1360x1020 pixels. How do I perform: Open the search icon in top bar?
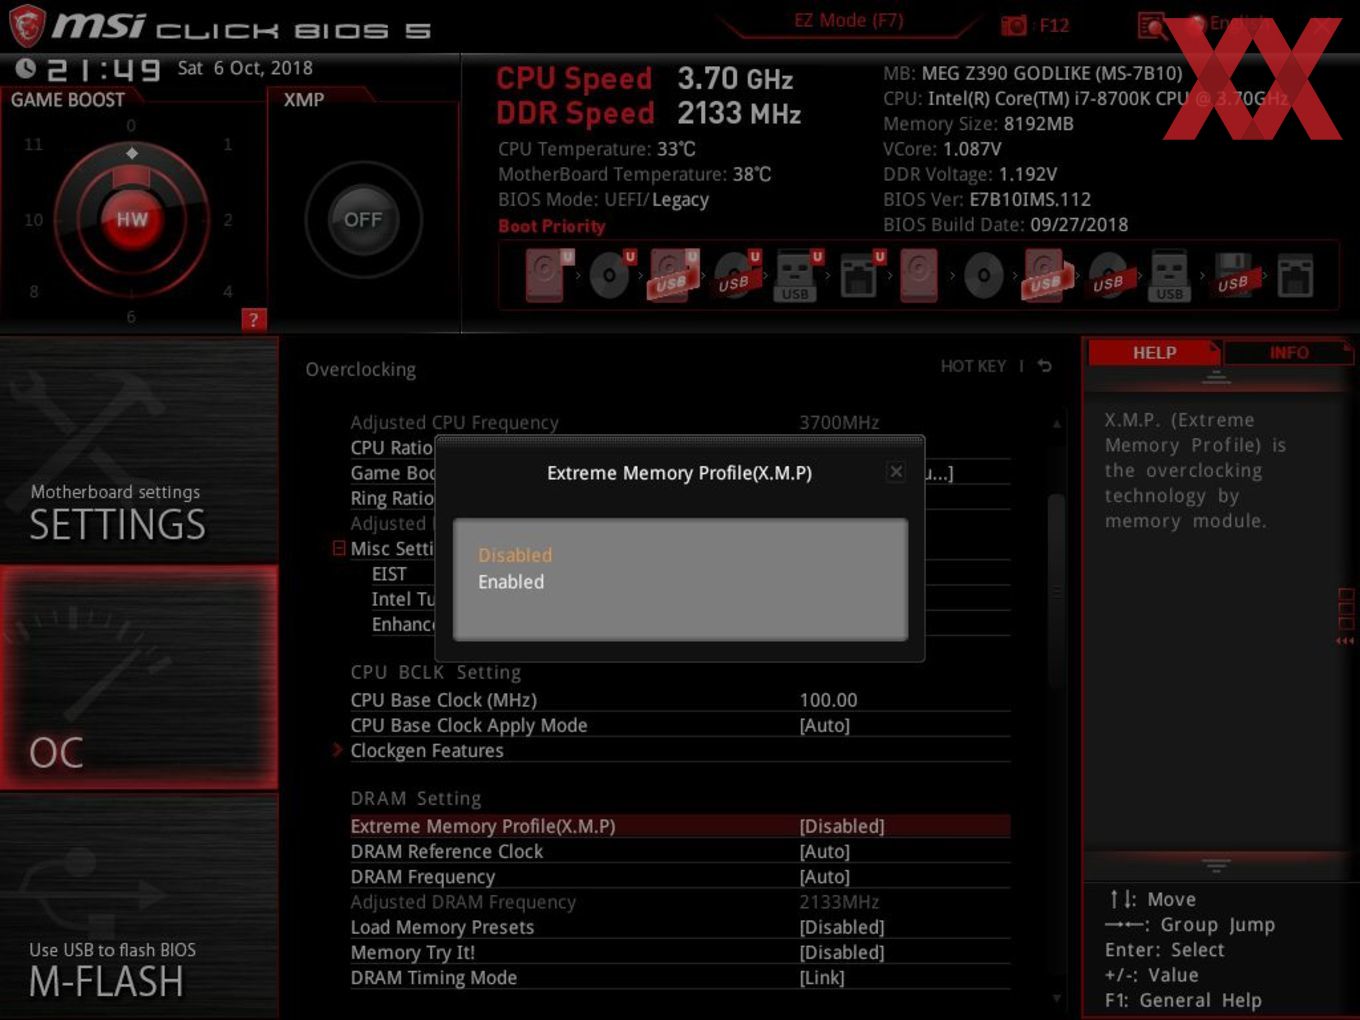pos(1152,25)
